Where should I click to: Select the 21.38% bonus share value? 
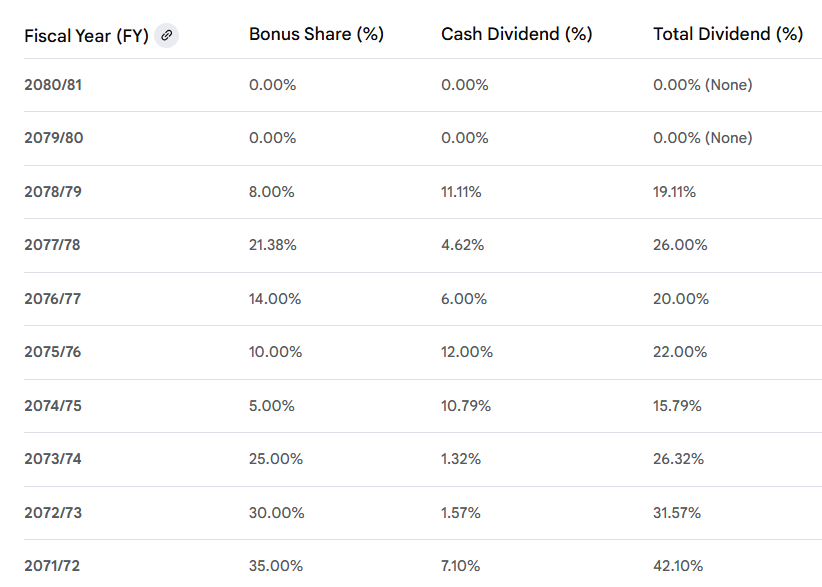click(x=273, y=245)
